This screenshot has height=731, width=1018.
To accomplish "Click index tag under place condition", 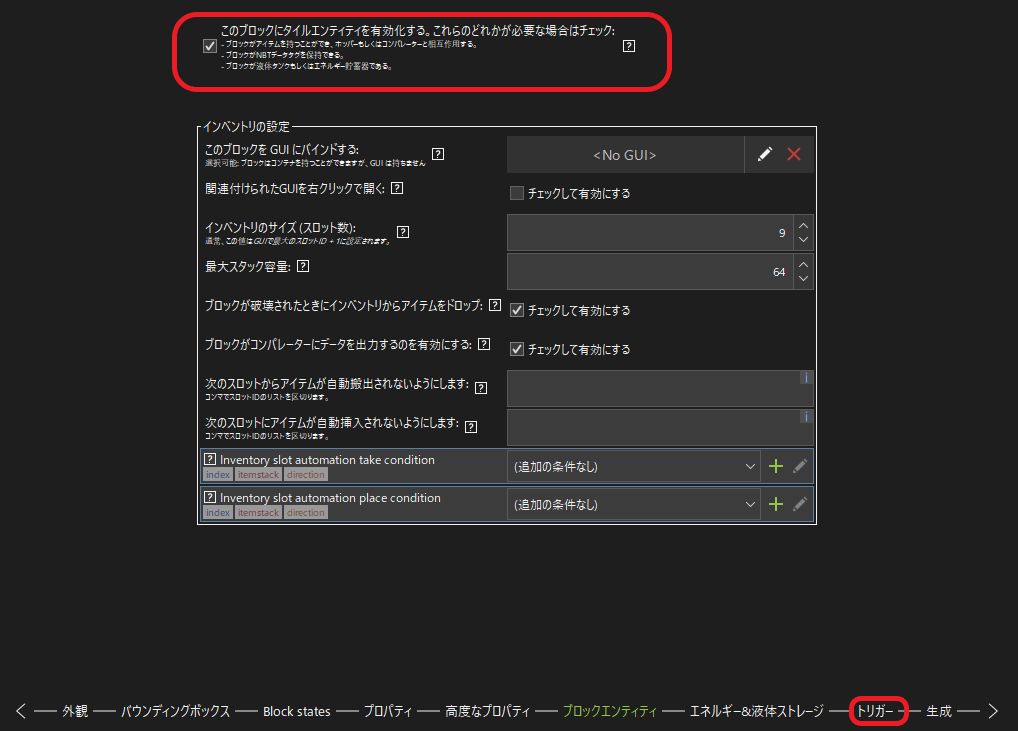I will pyautogui.click(x=218, y=513).
